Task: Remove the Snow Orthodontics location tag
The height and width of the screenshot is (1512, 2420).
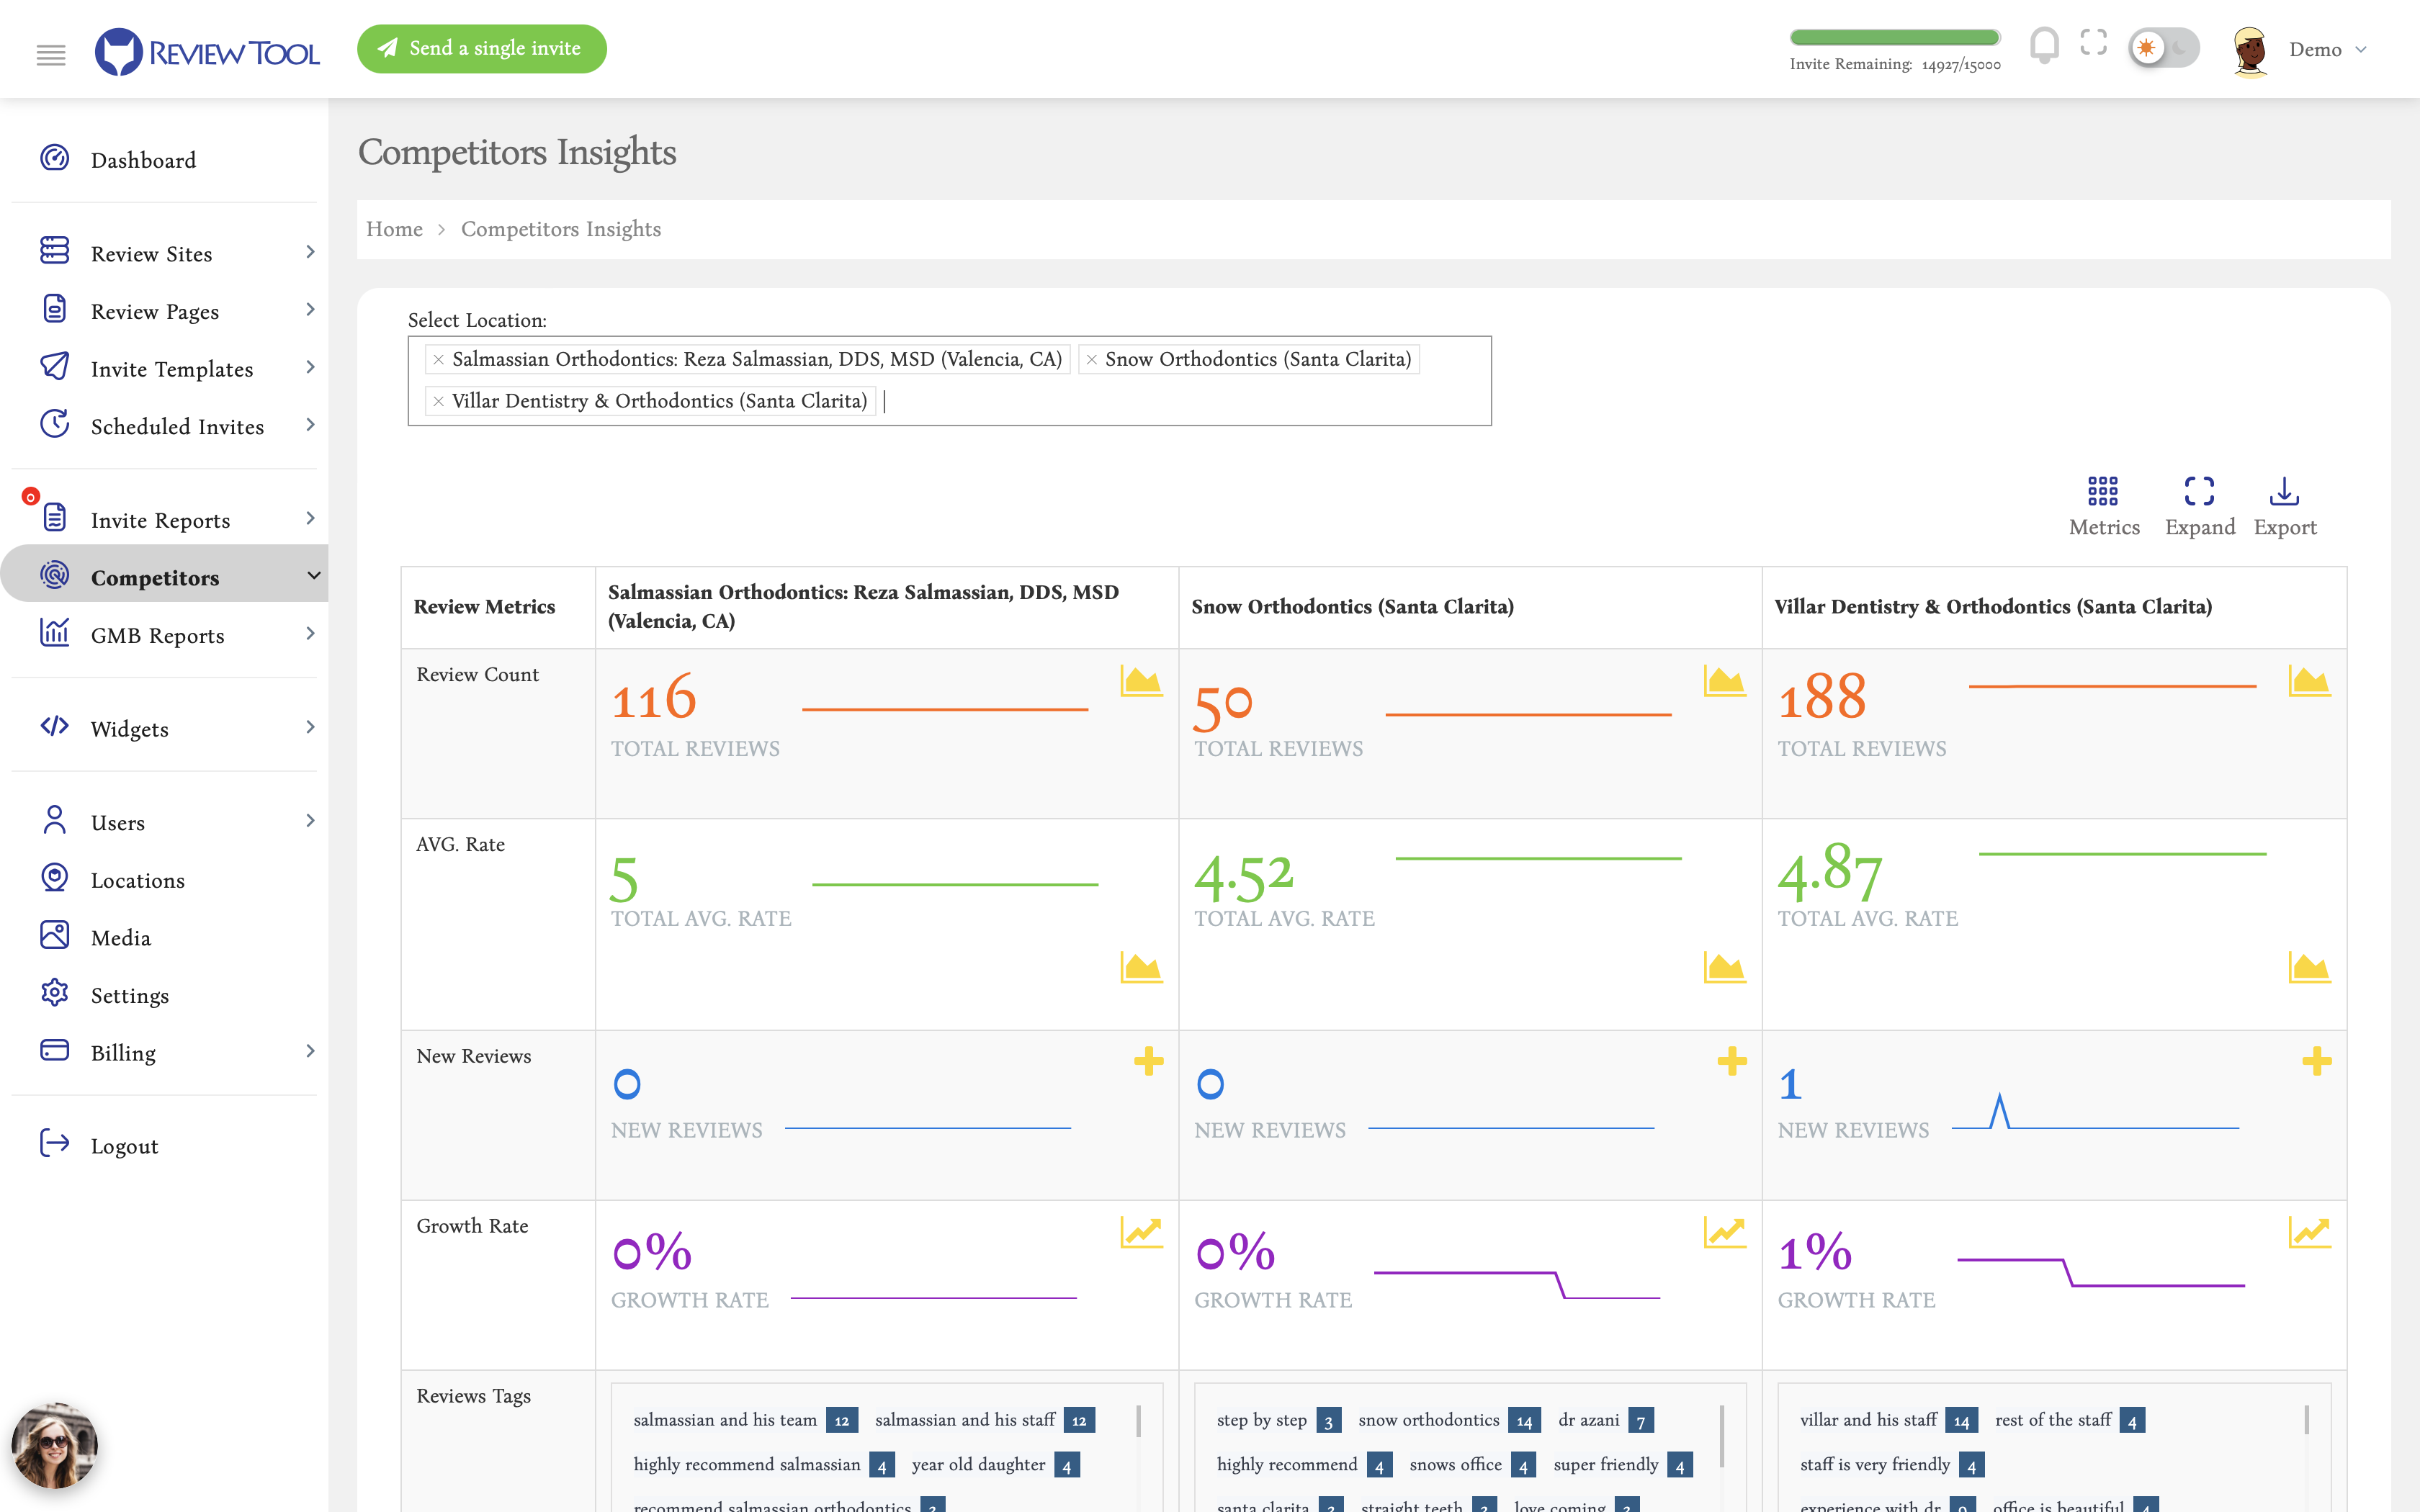Action: [1092, 359]
